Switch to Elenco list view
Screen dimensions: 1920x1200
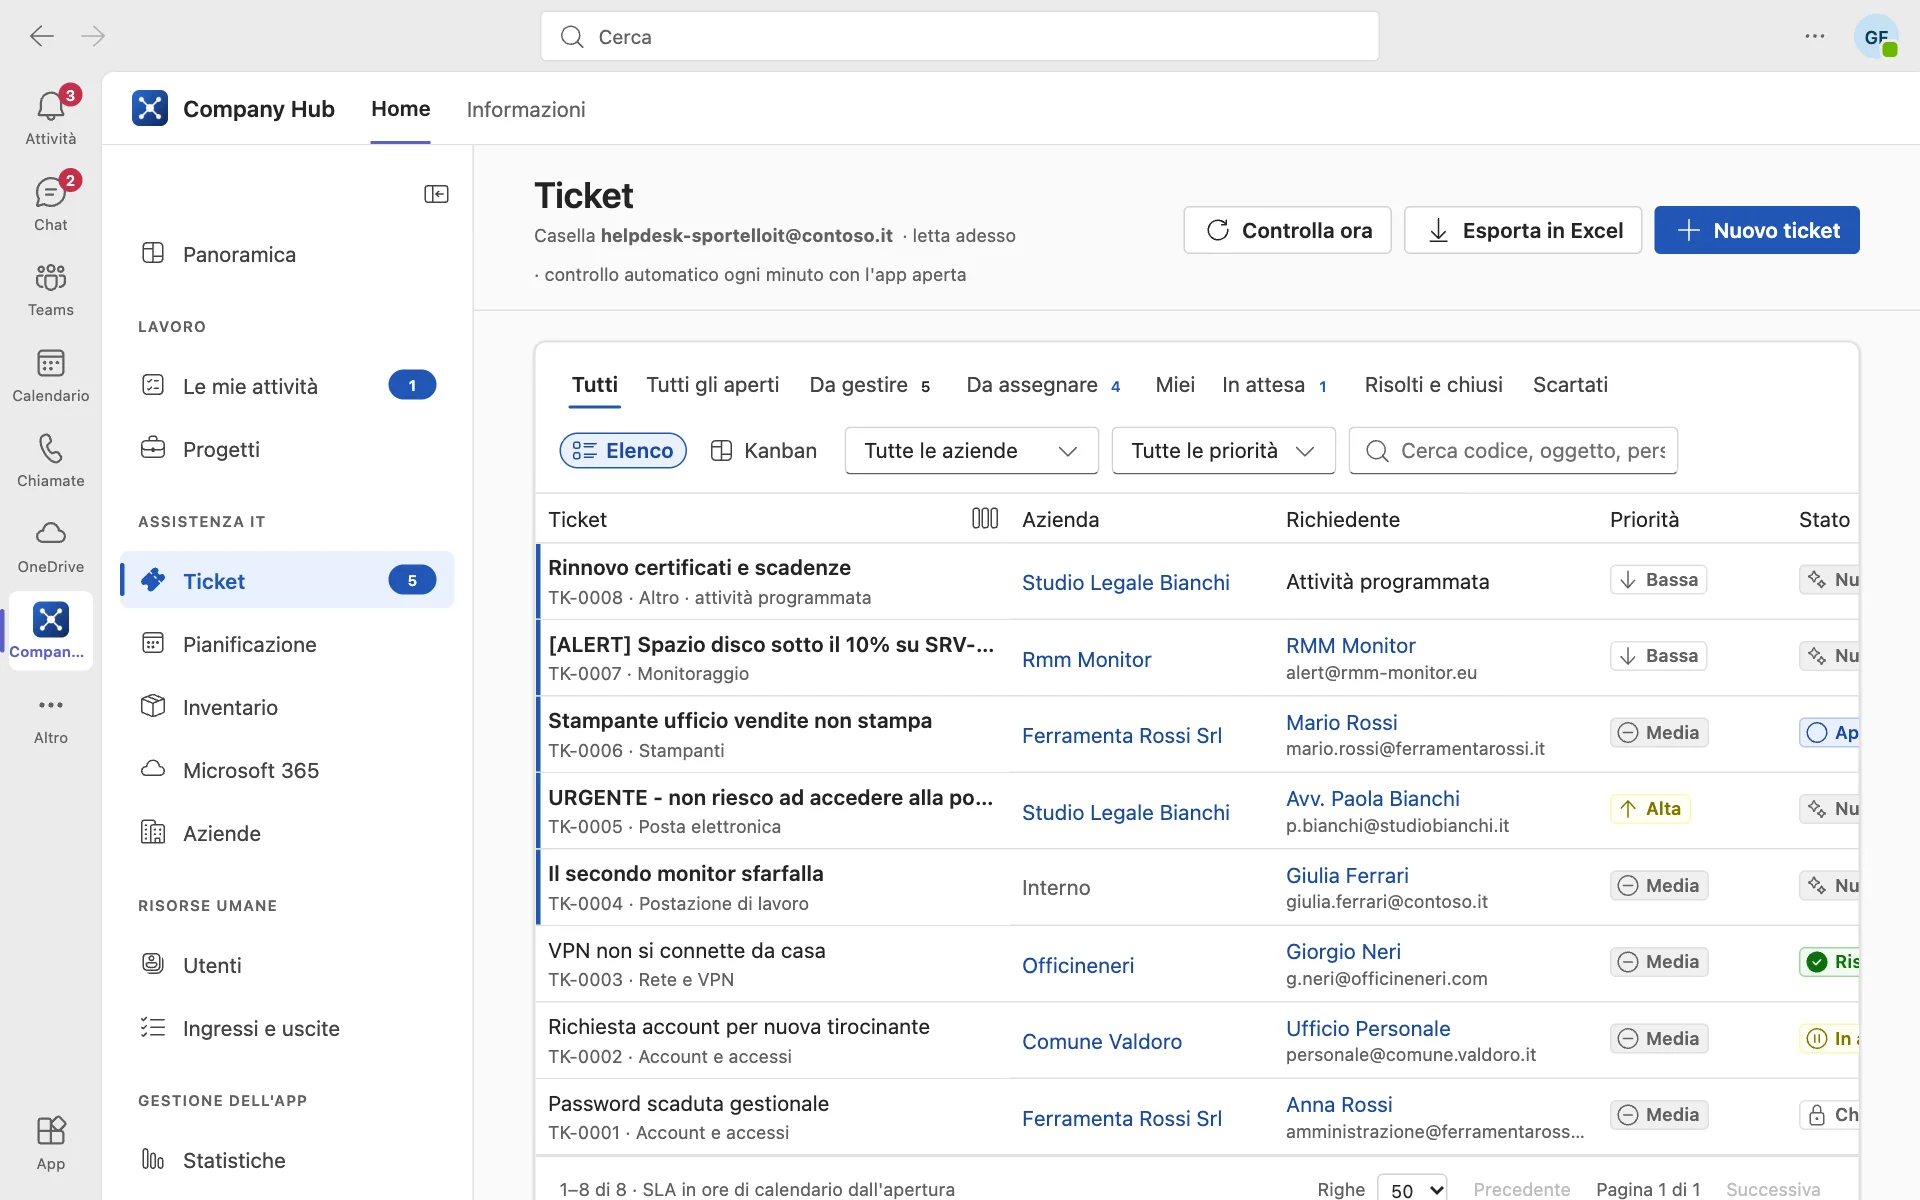tap(623, 450)
